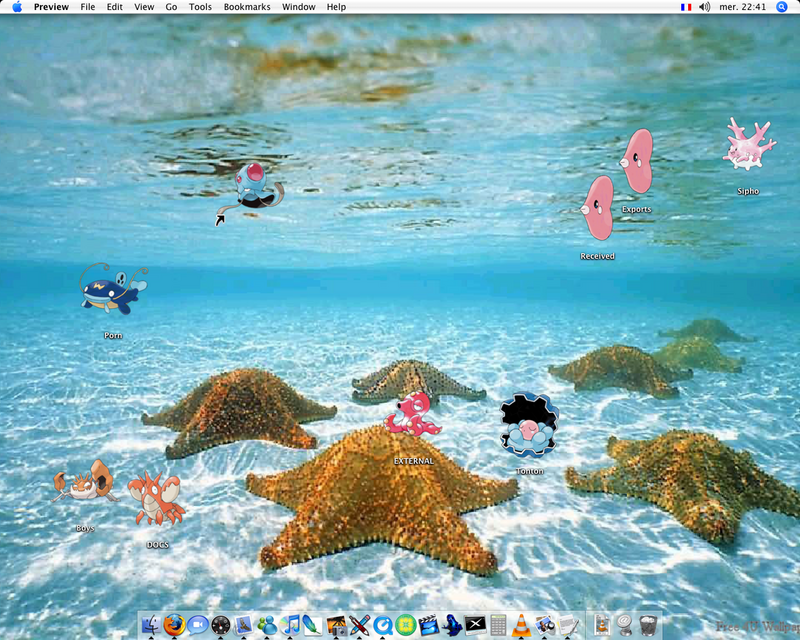The image size is (800, 640).
Task: Open the Trash in the Dock
Action: 648,625
